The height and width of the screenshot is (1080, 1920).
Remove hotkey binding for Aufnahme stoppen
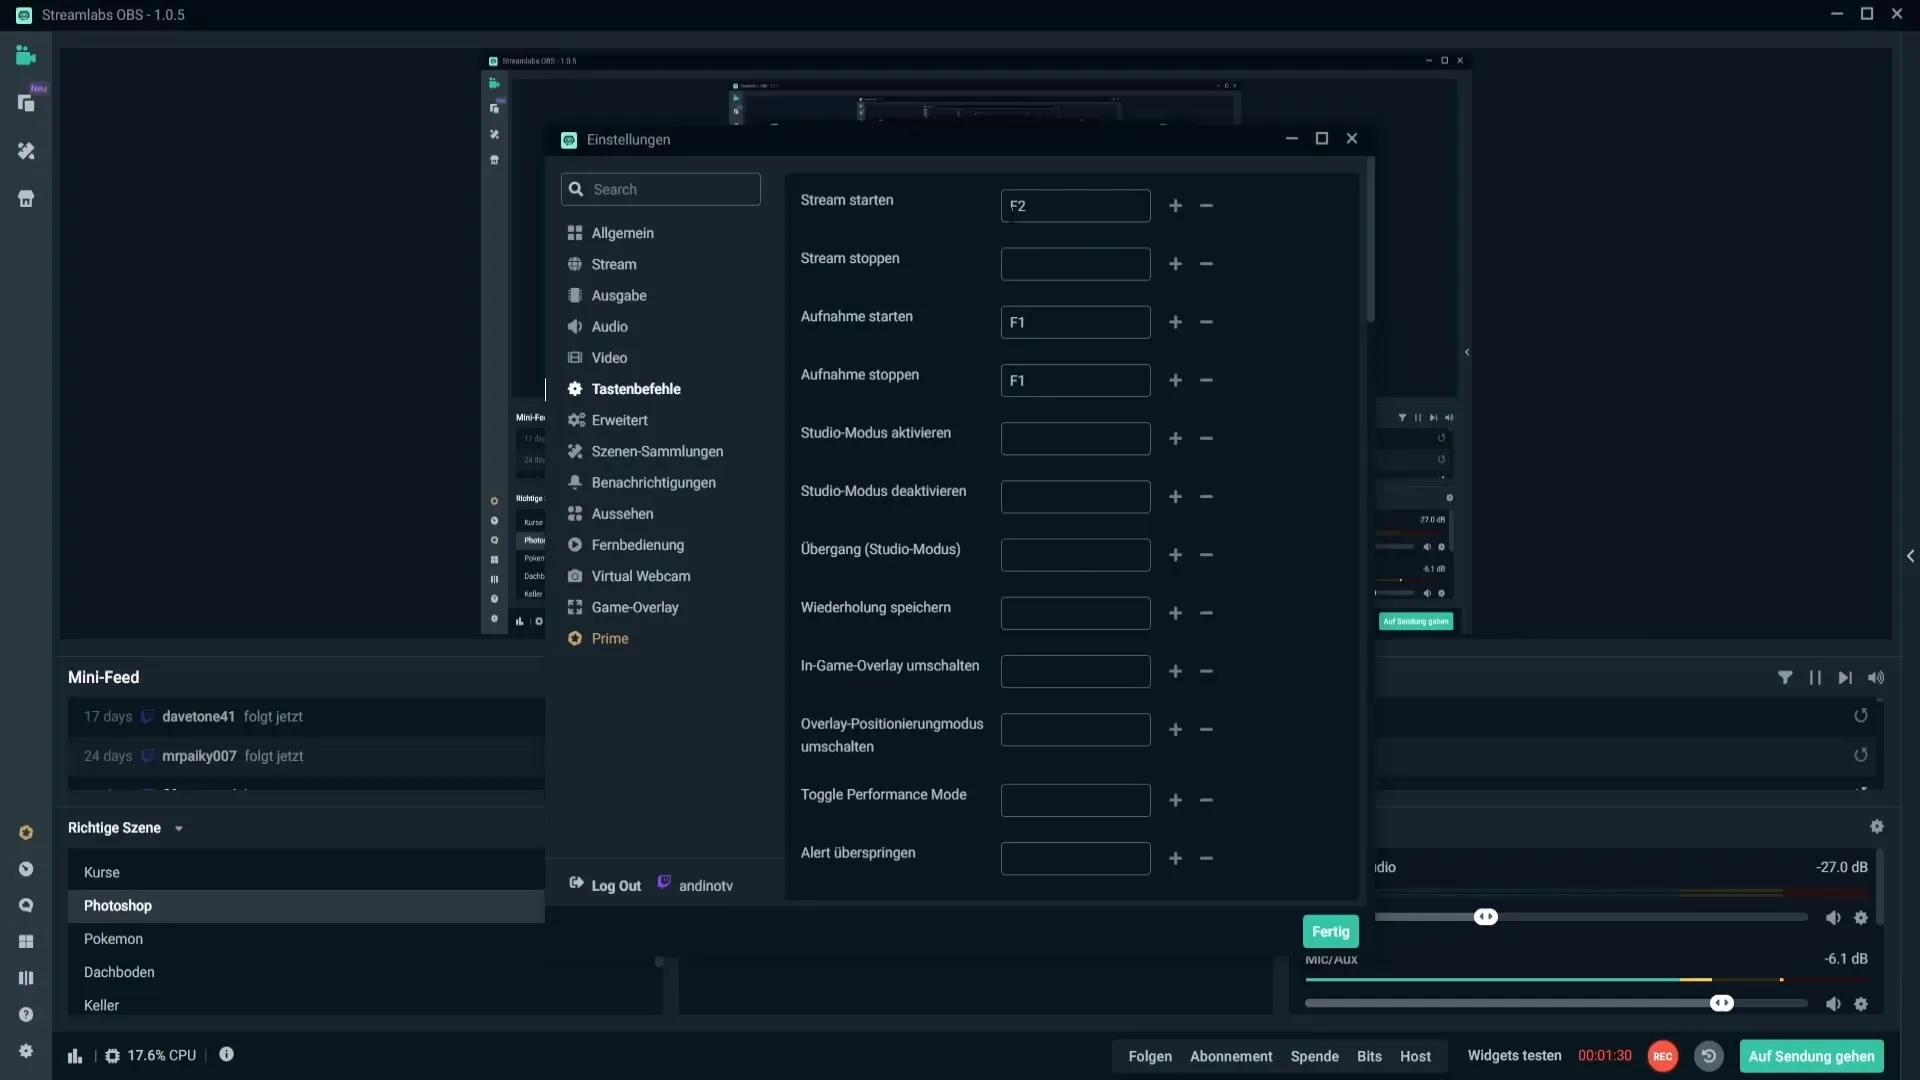pyautogui.click(x=1206, y=381)
